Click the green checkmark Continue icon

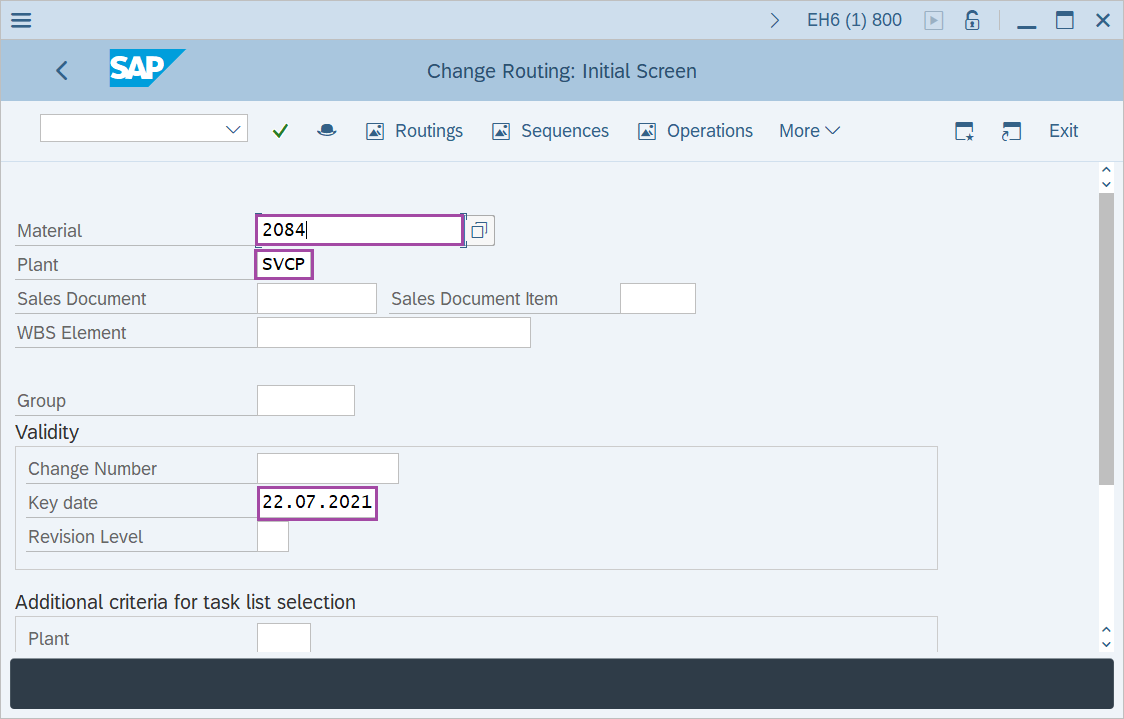(x=280, y=130)
